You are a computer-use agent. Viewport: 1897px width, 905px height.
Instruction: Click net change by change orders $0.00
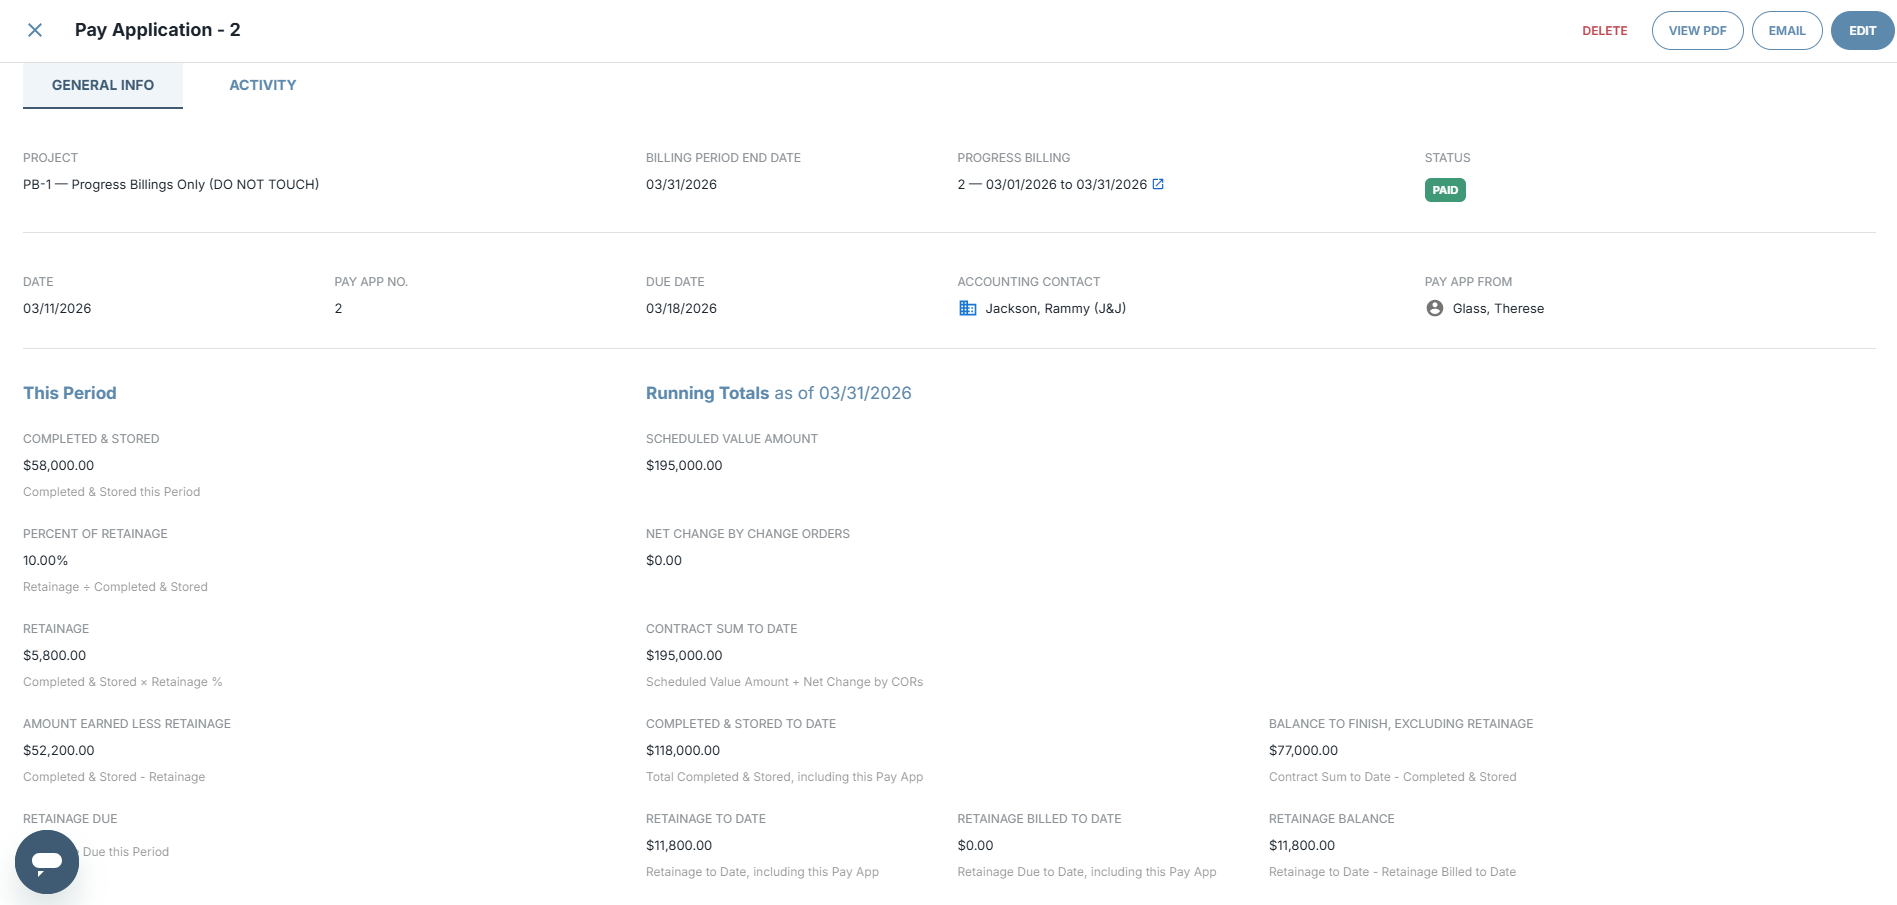point(664,560)
